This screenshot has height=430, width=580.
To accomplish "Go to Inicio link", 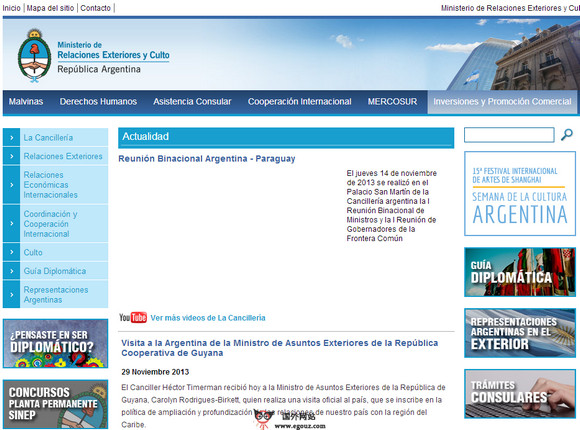I will [11, 8].
